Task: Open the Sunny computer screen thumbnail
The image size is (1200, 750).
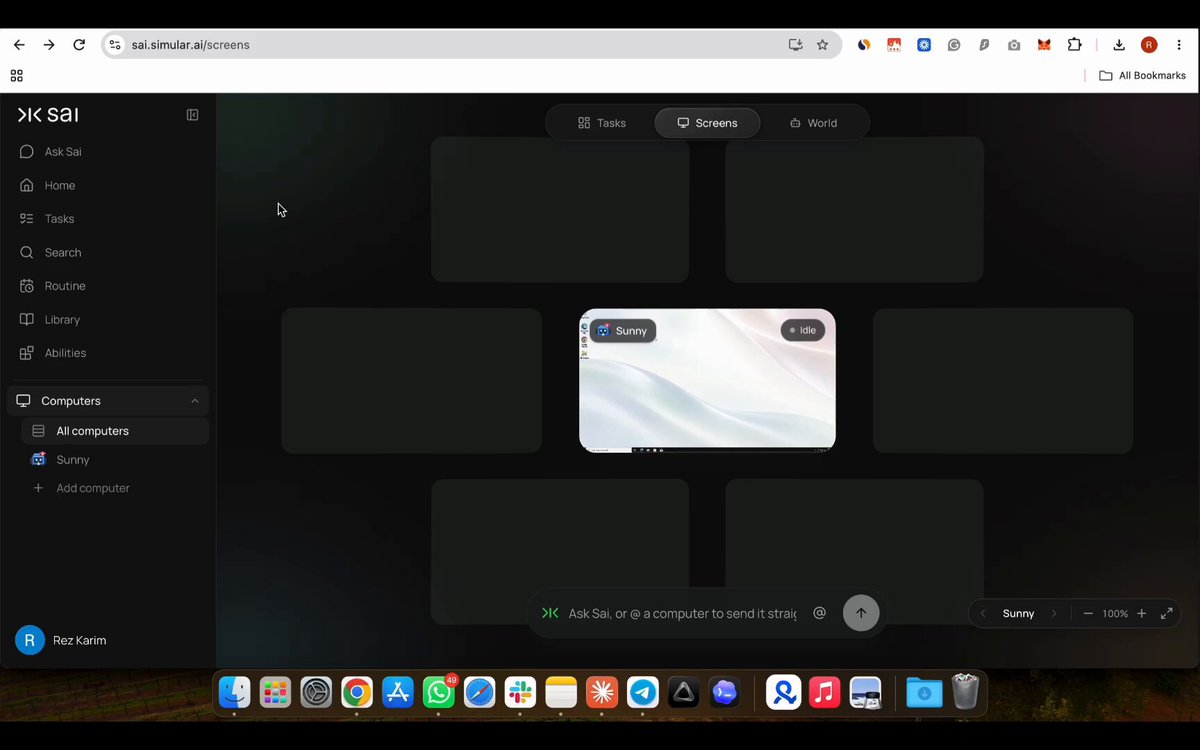Action: pos(707,381)
